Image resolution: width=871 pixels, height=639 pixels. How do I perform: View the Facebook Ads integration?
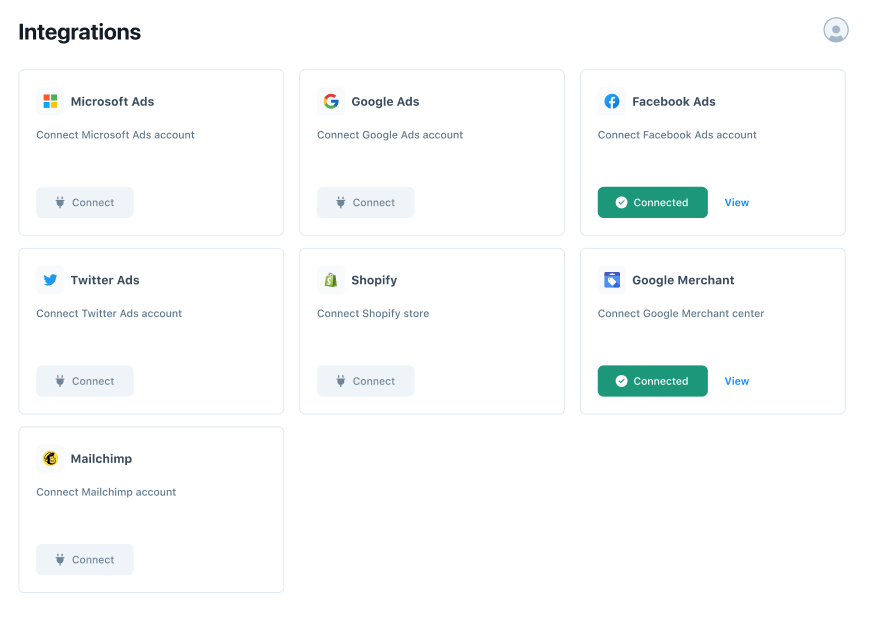(x=737, y=203)
